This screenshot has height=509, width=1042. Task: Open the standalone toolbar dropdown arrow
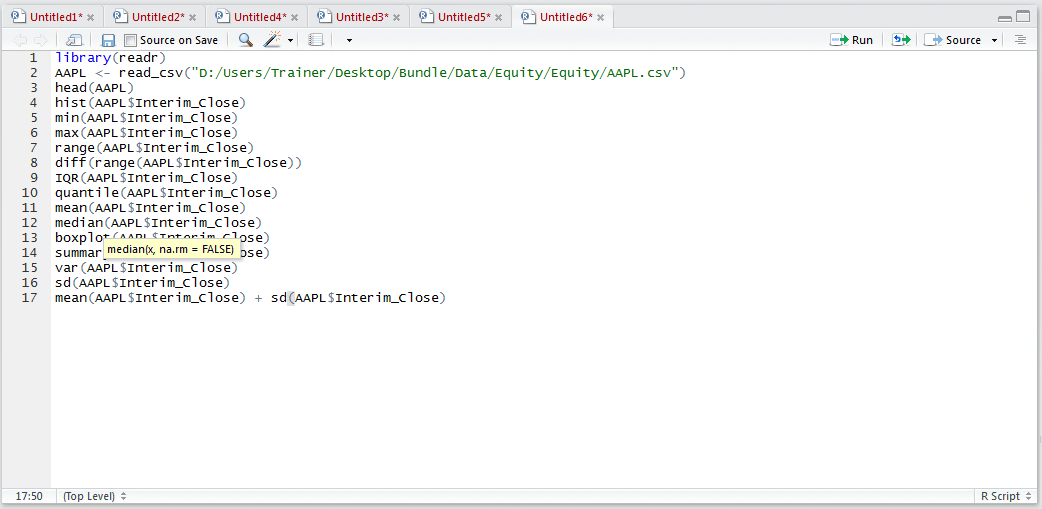pos(350,41)
